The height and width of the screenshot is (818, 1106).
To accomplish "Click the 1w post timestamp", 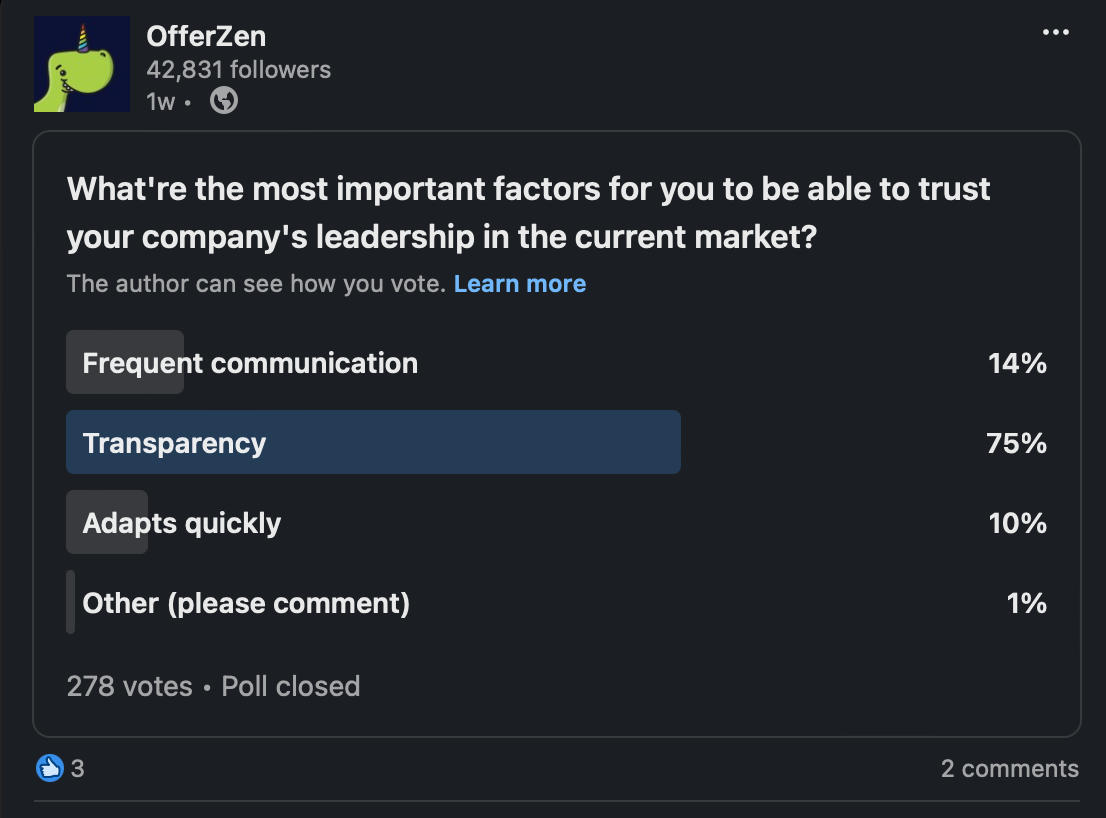I will coord(160,101).
